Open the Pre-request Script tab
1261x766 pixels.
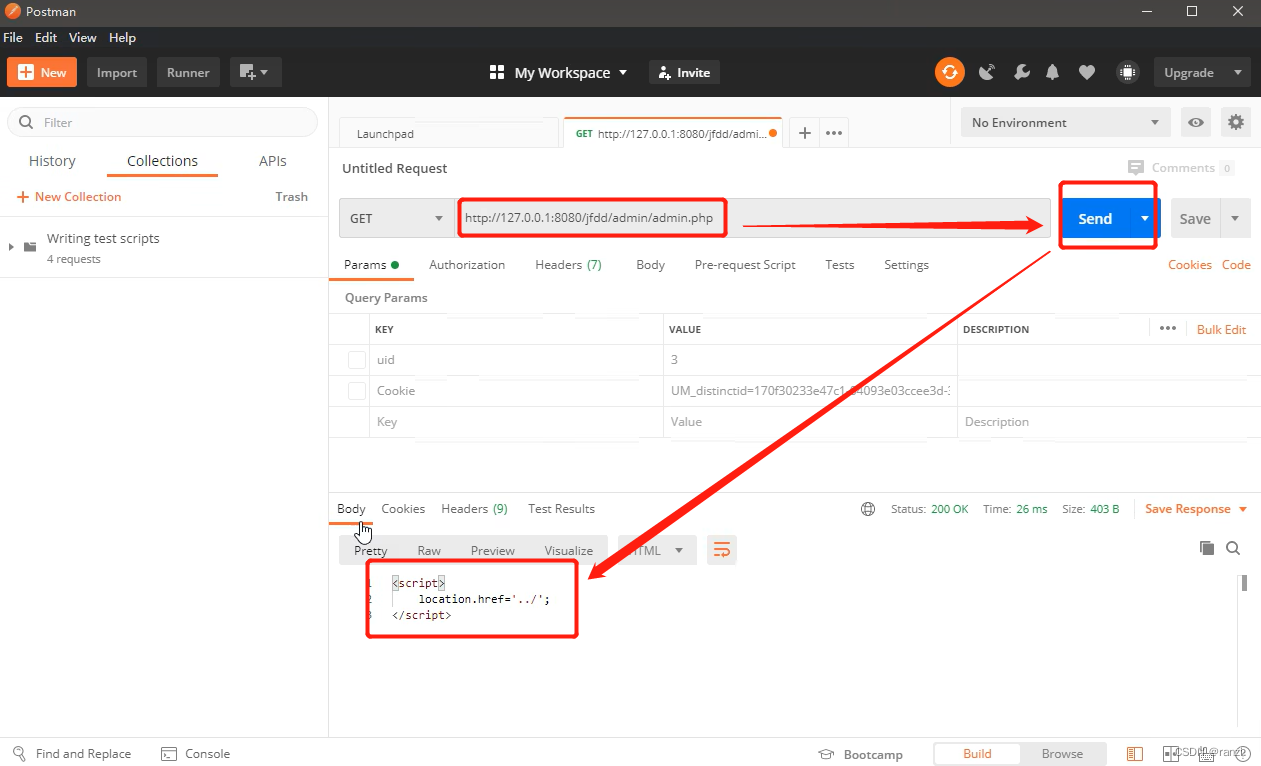[745, 265]
